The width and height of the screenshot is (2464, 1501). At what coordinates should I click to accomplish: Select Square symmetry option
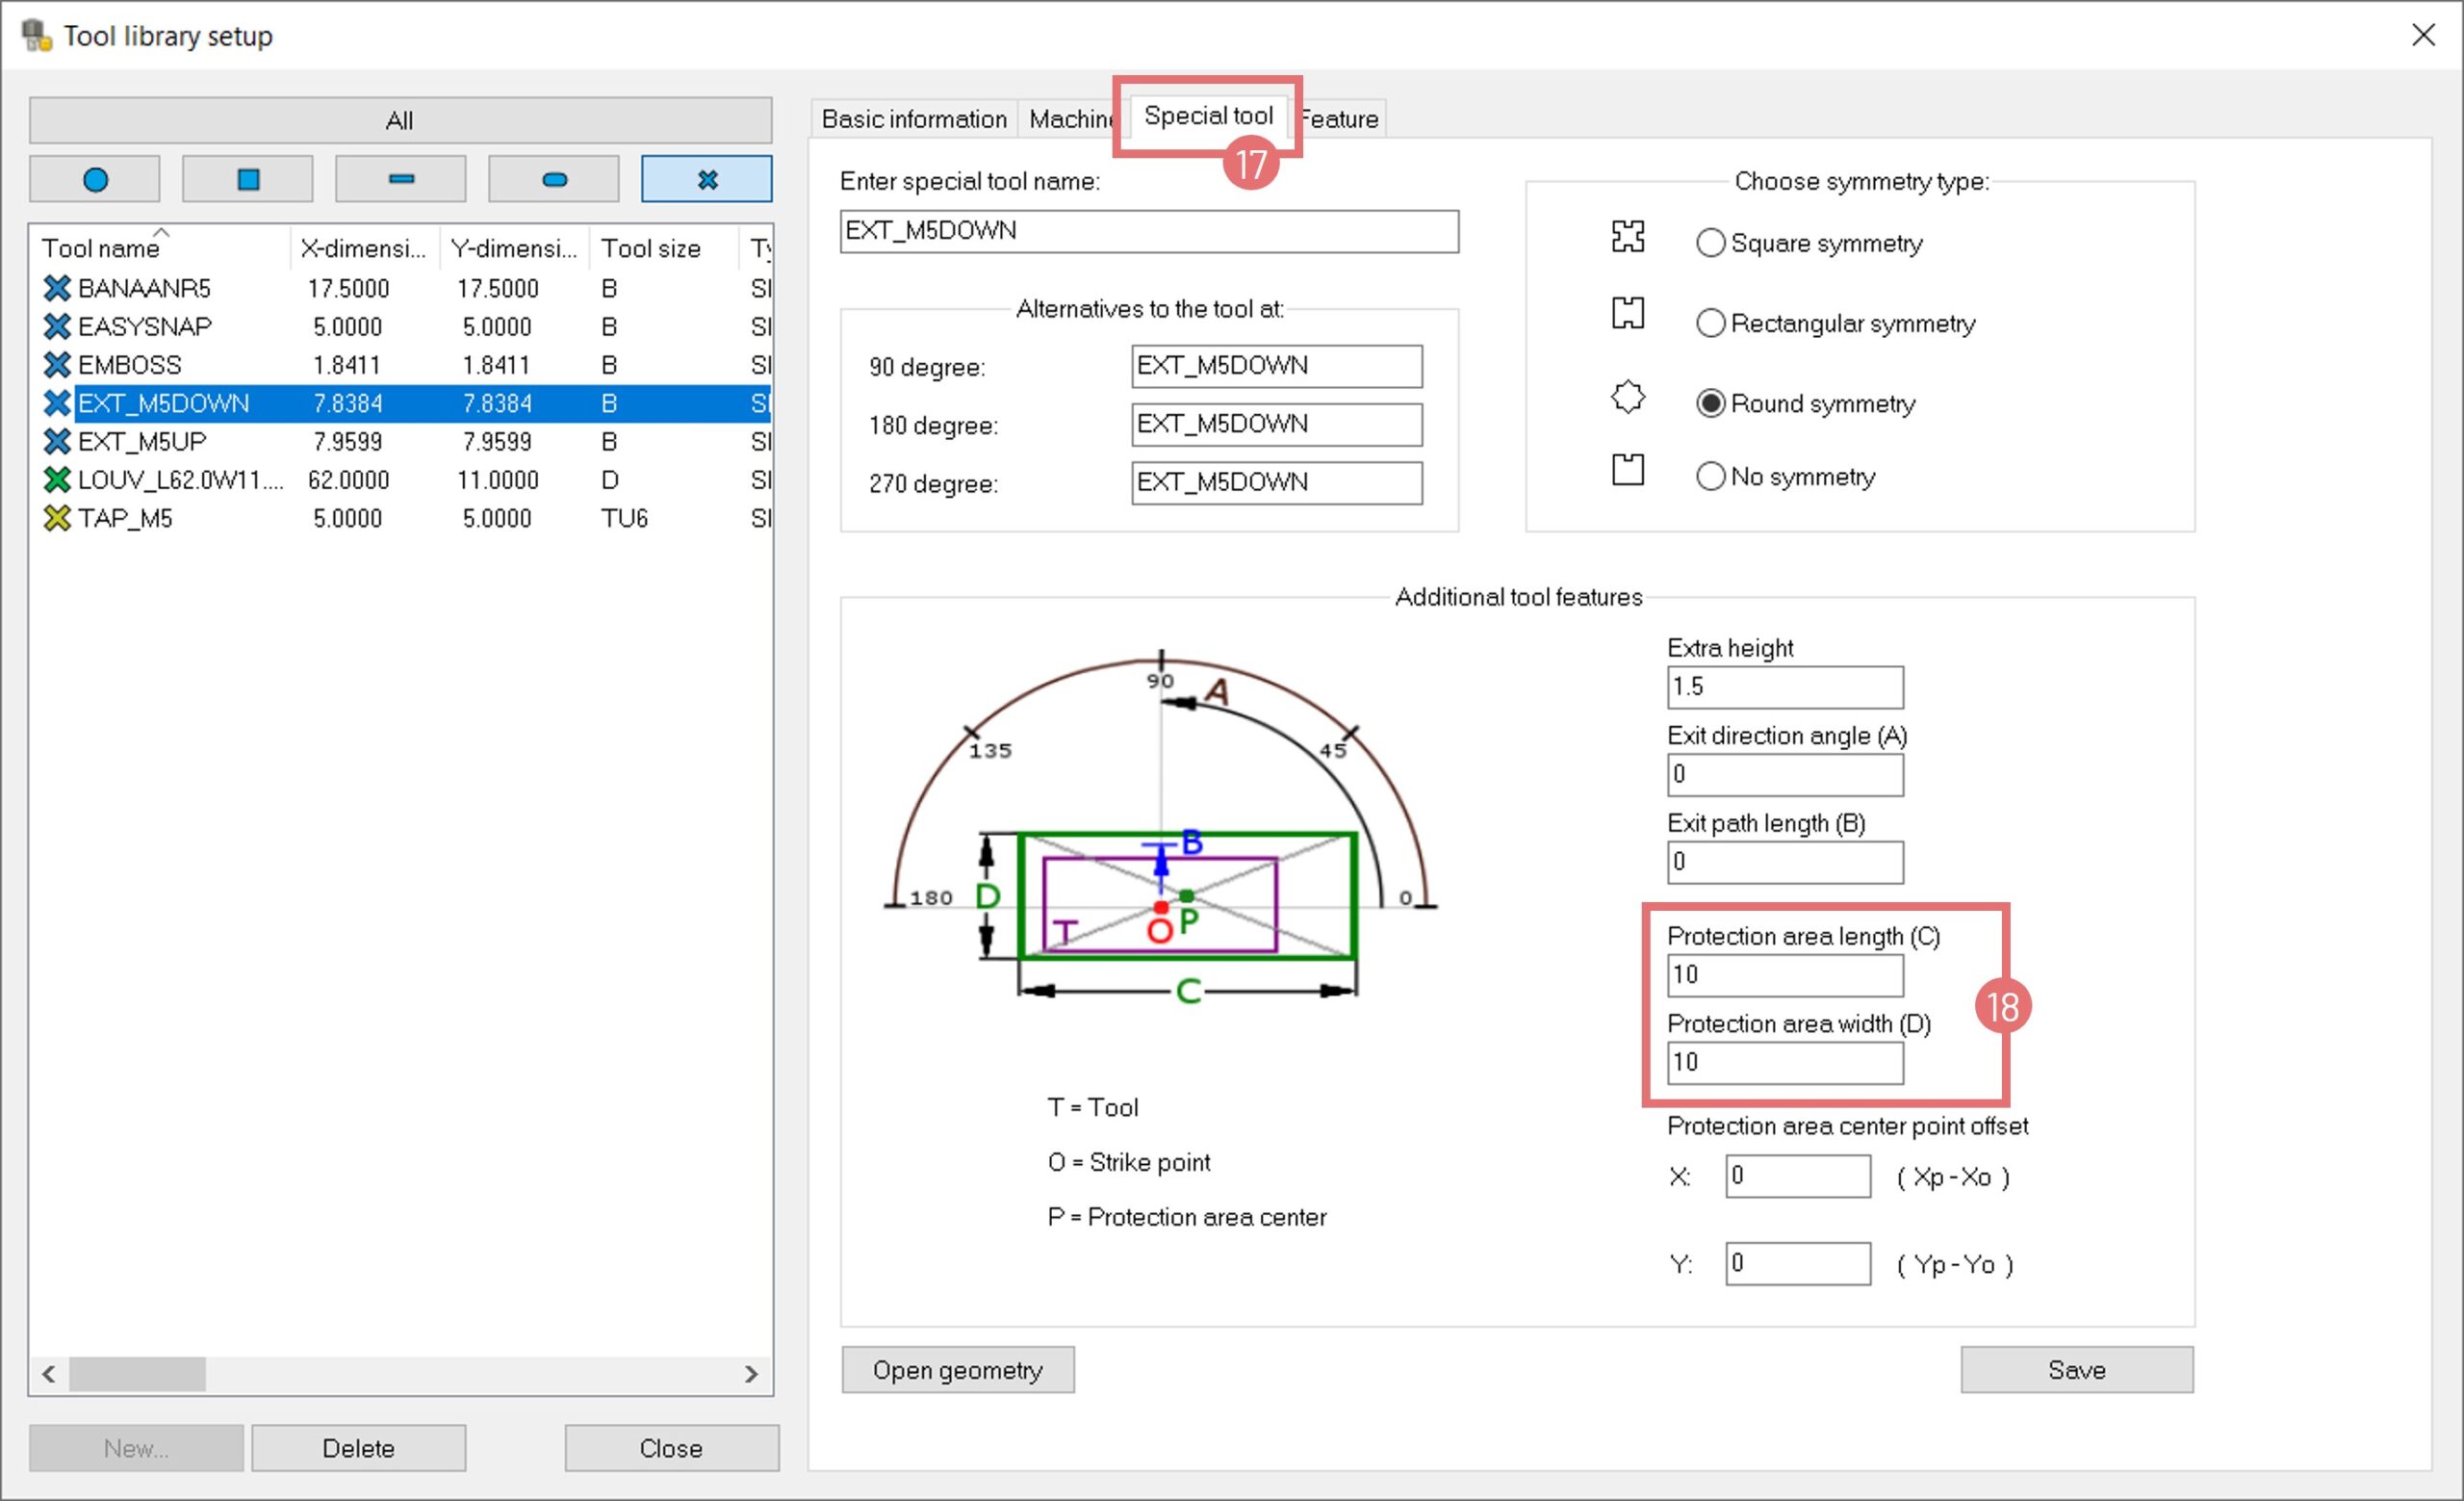[x=1710, y=243]
